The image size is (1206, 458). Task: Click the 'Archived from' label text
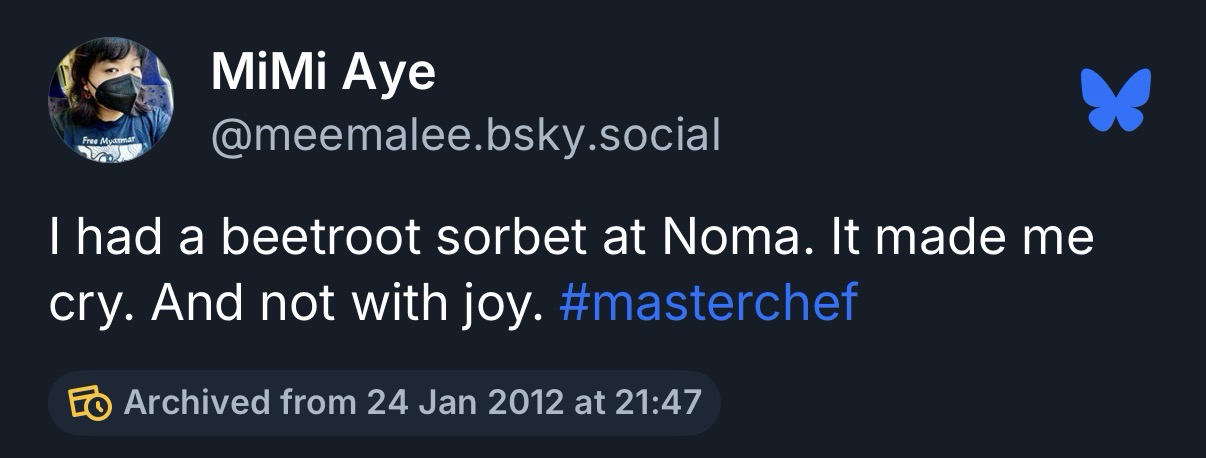[x=240, y=403]
